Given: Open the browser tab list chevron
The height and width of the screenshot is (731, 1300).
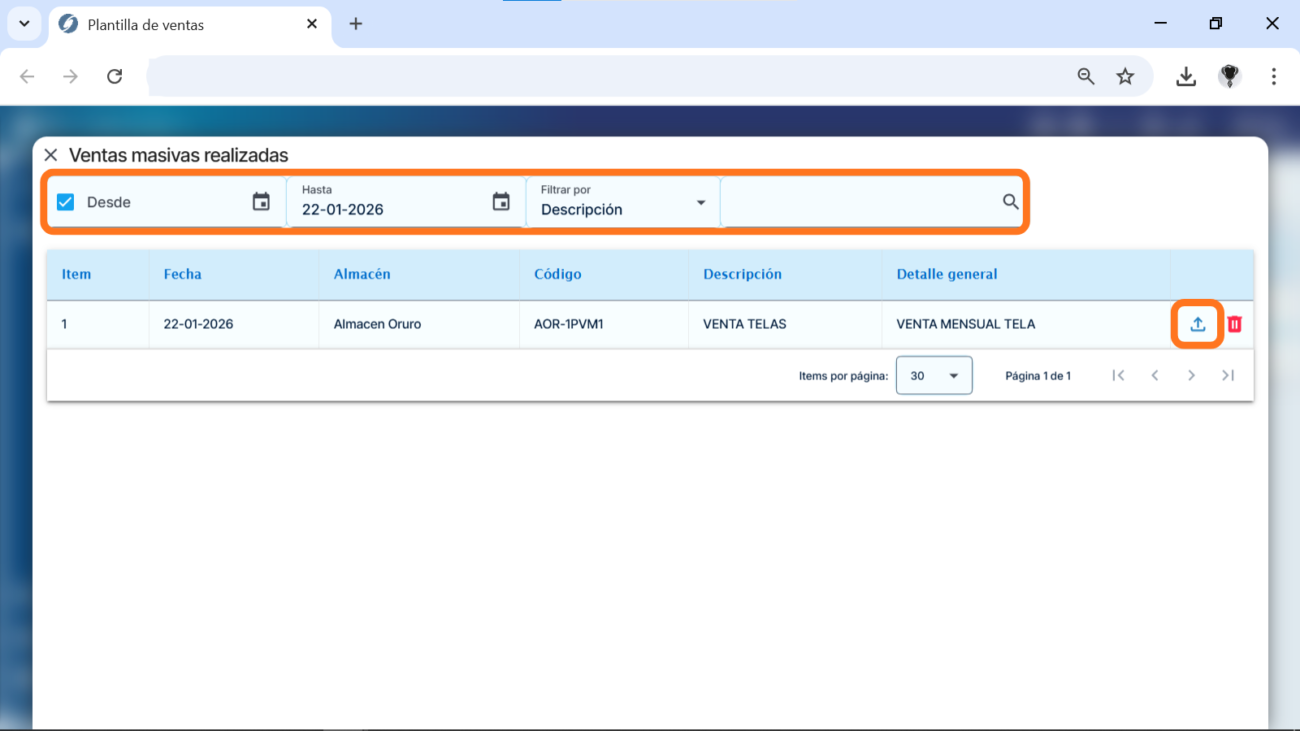Looking at the screenshot, I should 24,24.
